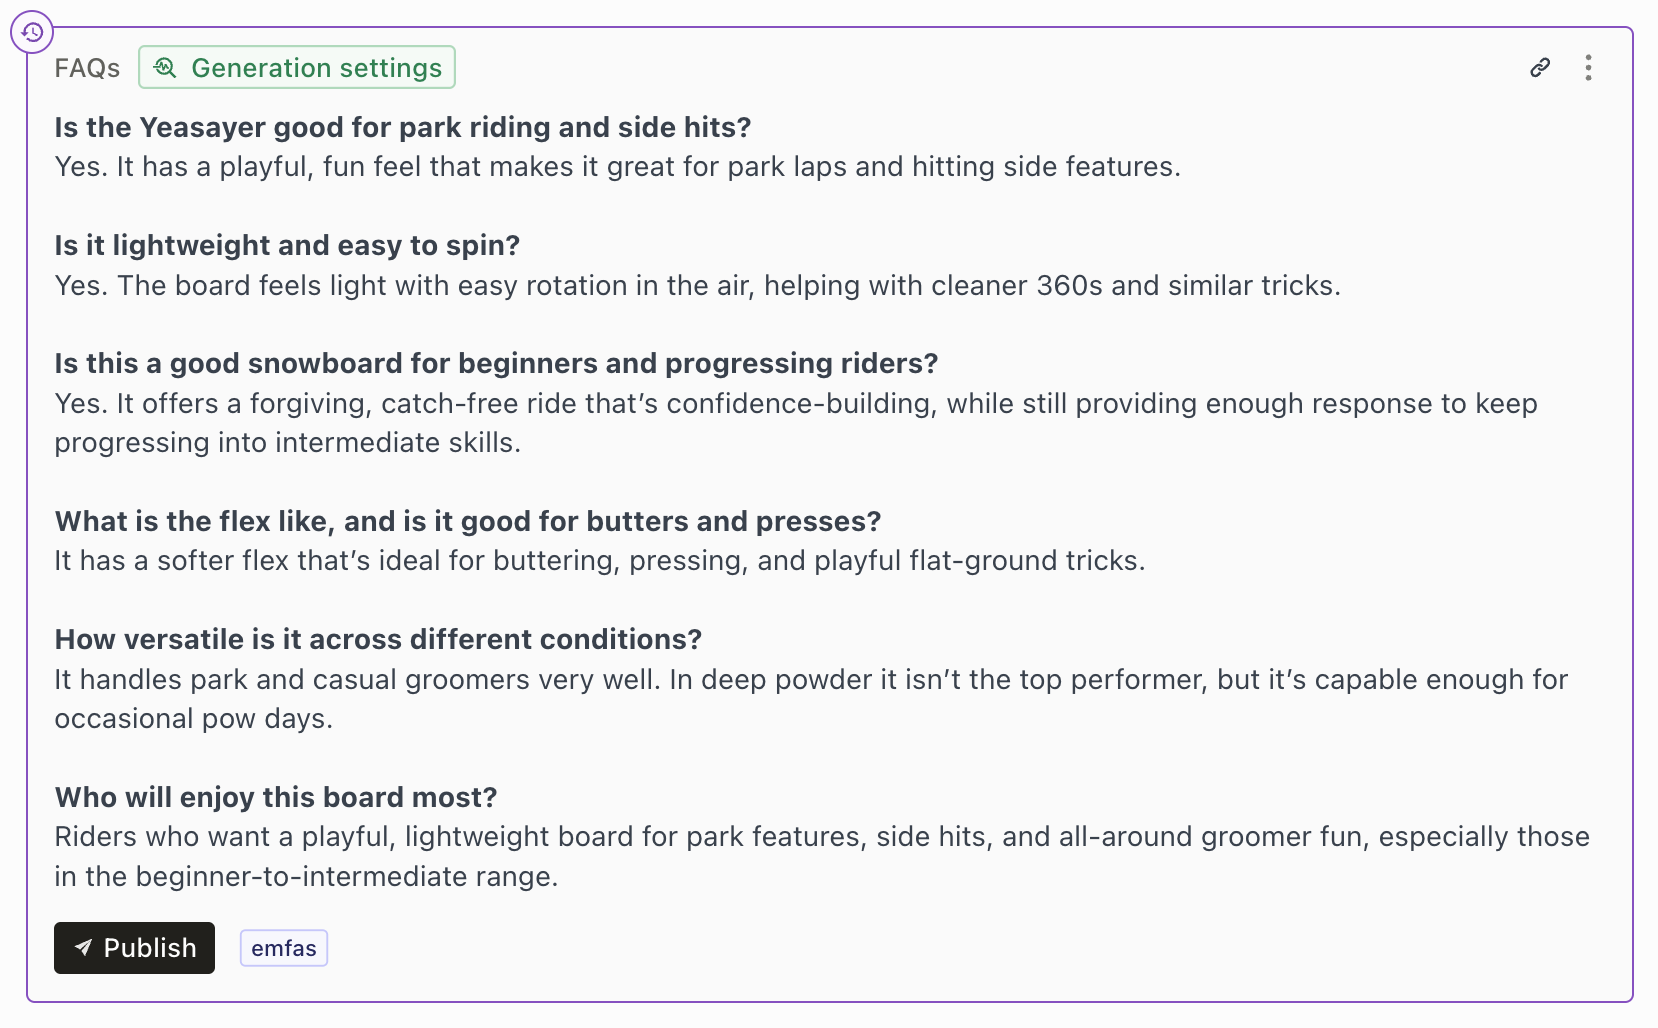Screen dimensions: 1658x1028
Task: Click the emfas tag chip
Action: coord(283,948)
